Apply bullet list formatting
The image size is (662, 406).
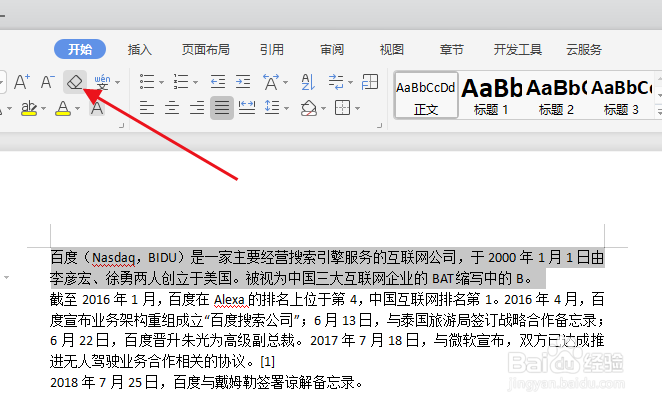(x=147, y=82)
